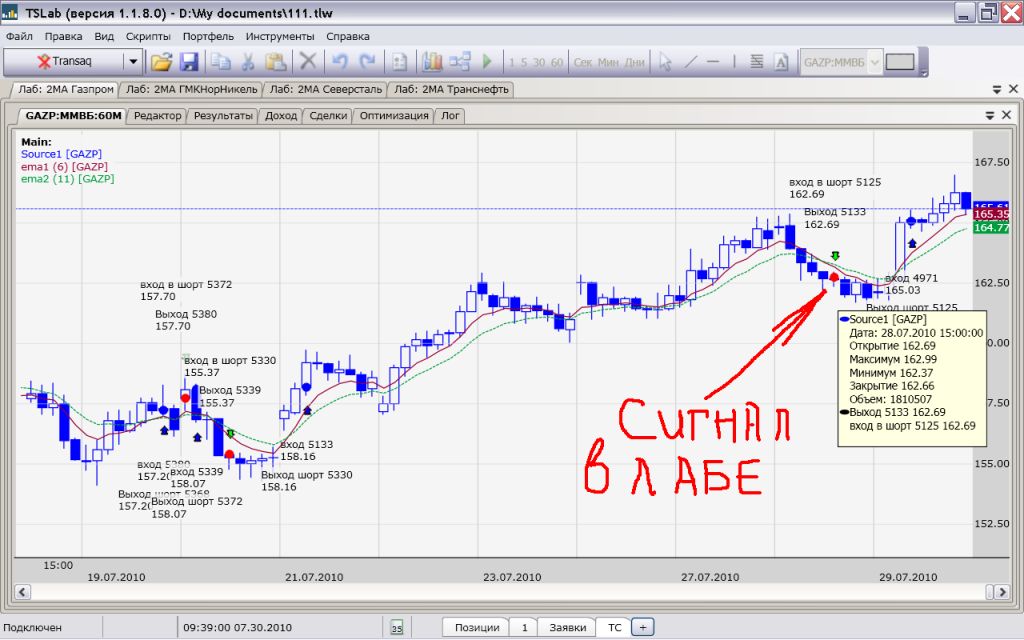1024x640 pixels.
Task: Switch to Лаб: 2МА Транснефть tab
Action: click(x=451, y=89)
